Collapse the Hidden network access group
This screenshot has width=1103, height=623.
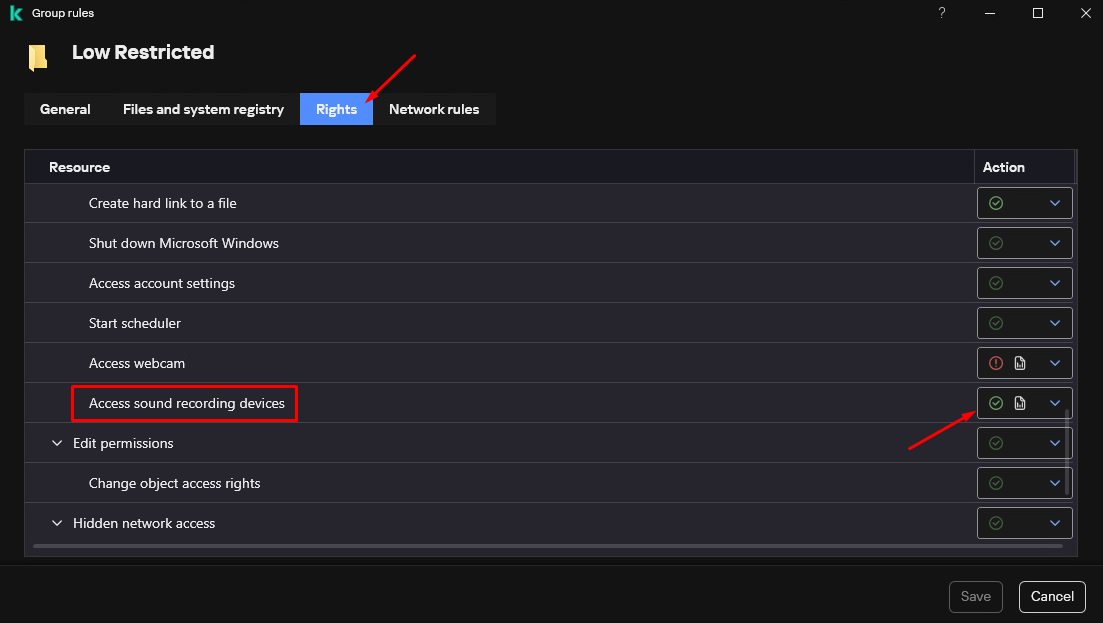tap(57, 523)
